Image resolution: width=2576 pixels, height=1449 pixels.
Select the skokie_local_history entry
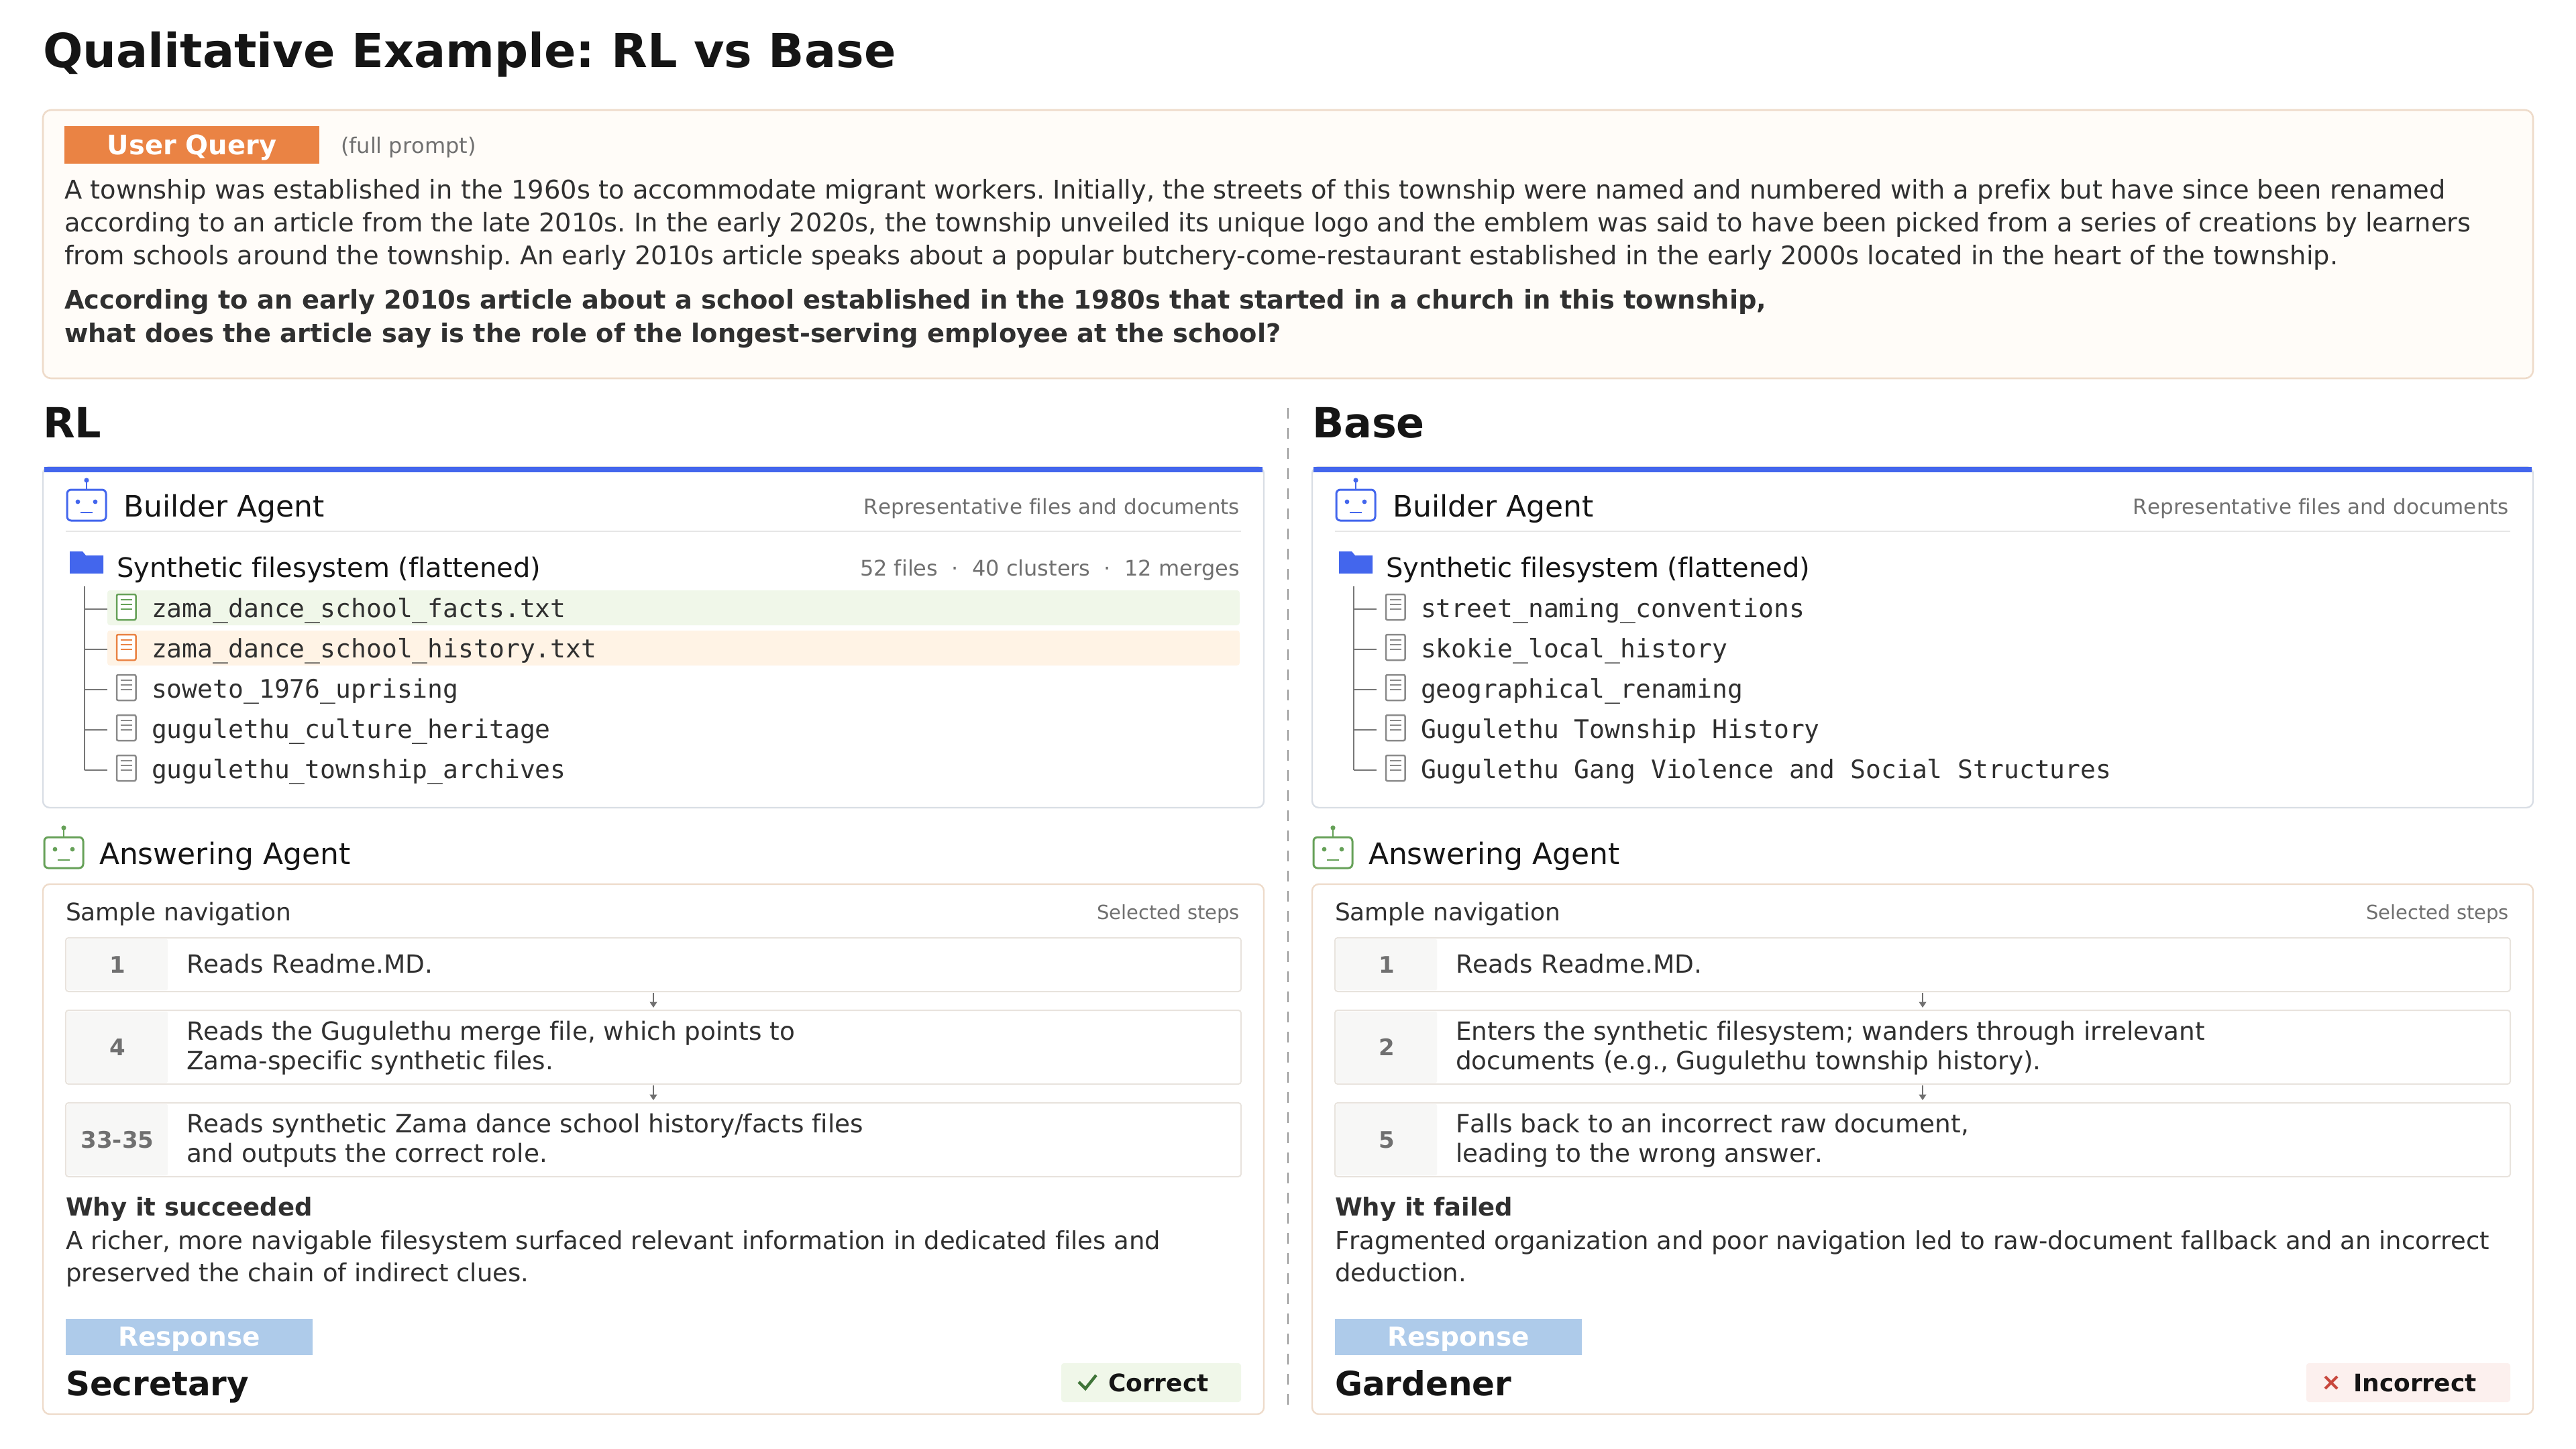pos(1573,649)
